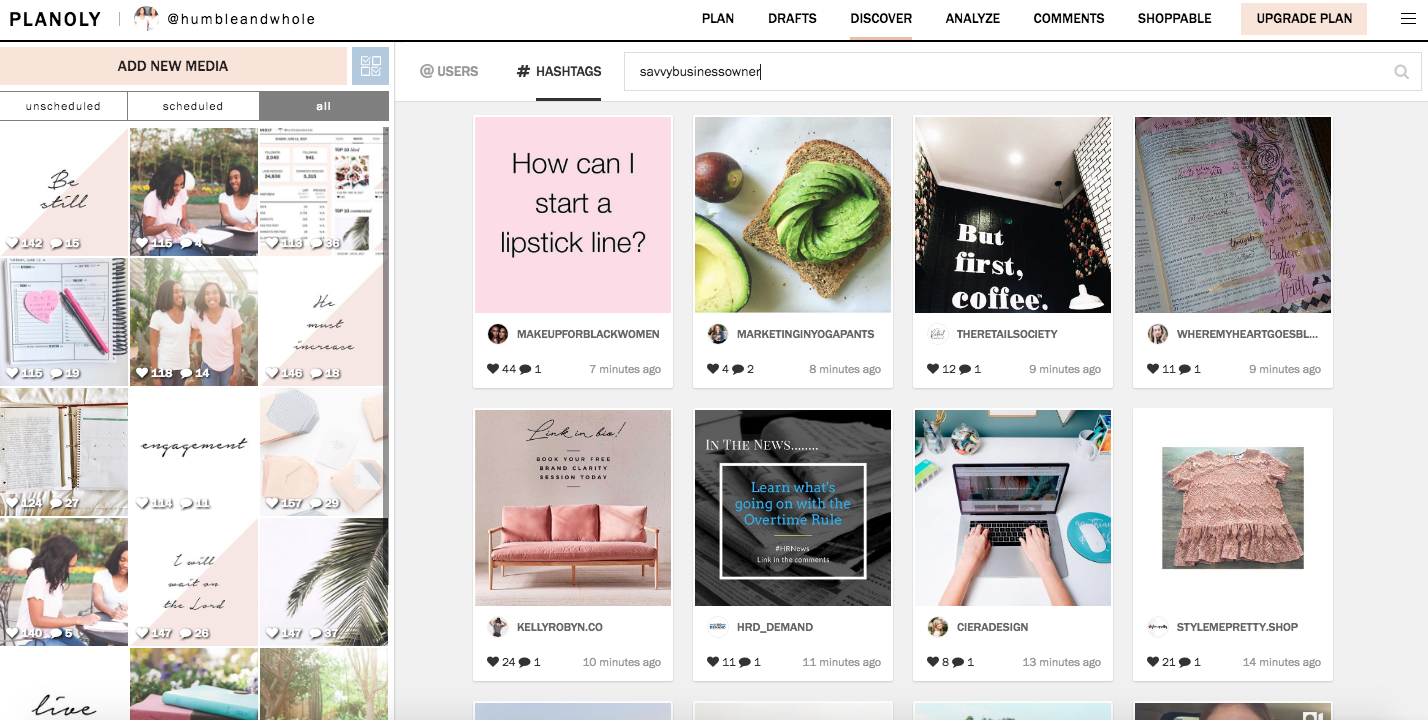Select the 'Be still' grid post
The height and width of the screenshot is (720, 1428).
coord(64,191)
